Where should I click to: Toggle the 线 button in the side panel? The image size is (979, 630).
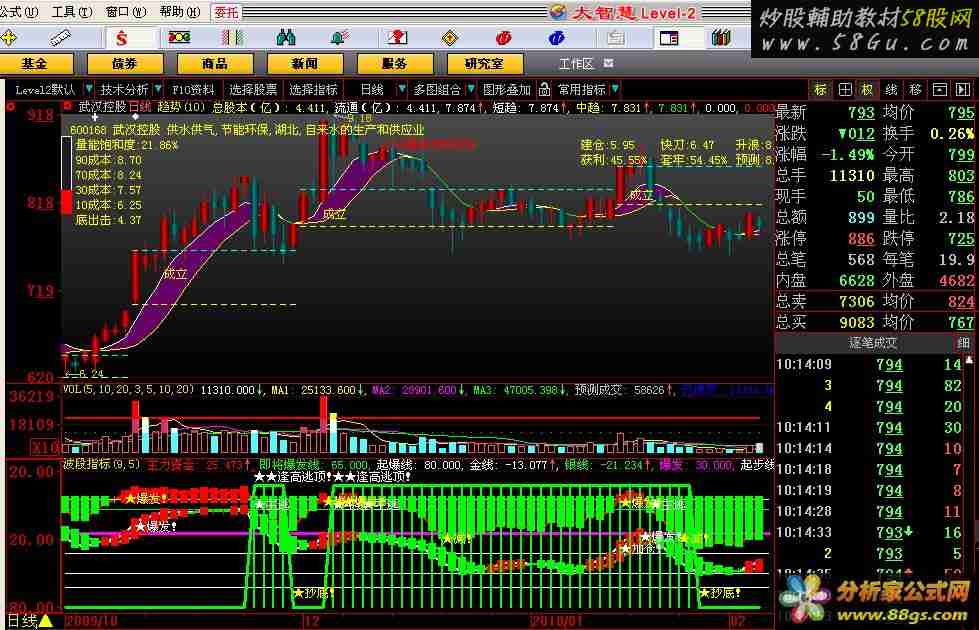coord(891,90)
